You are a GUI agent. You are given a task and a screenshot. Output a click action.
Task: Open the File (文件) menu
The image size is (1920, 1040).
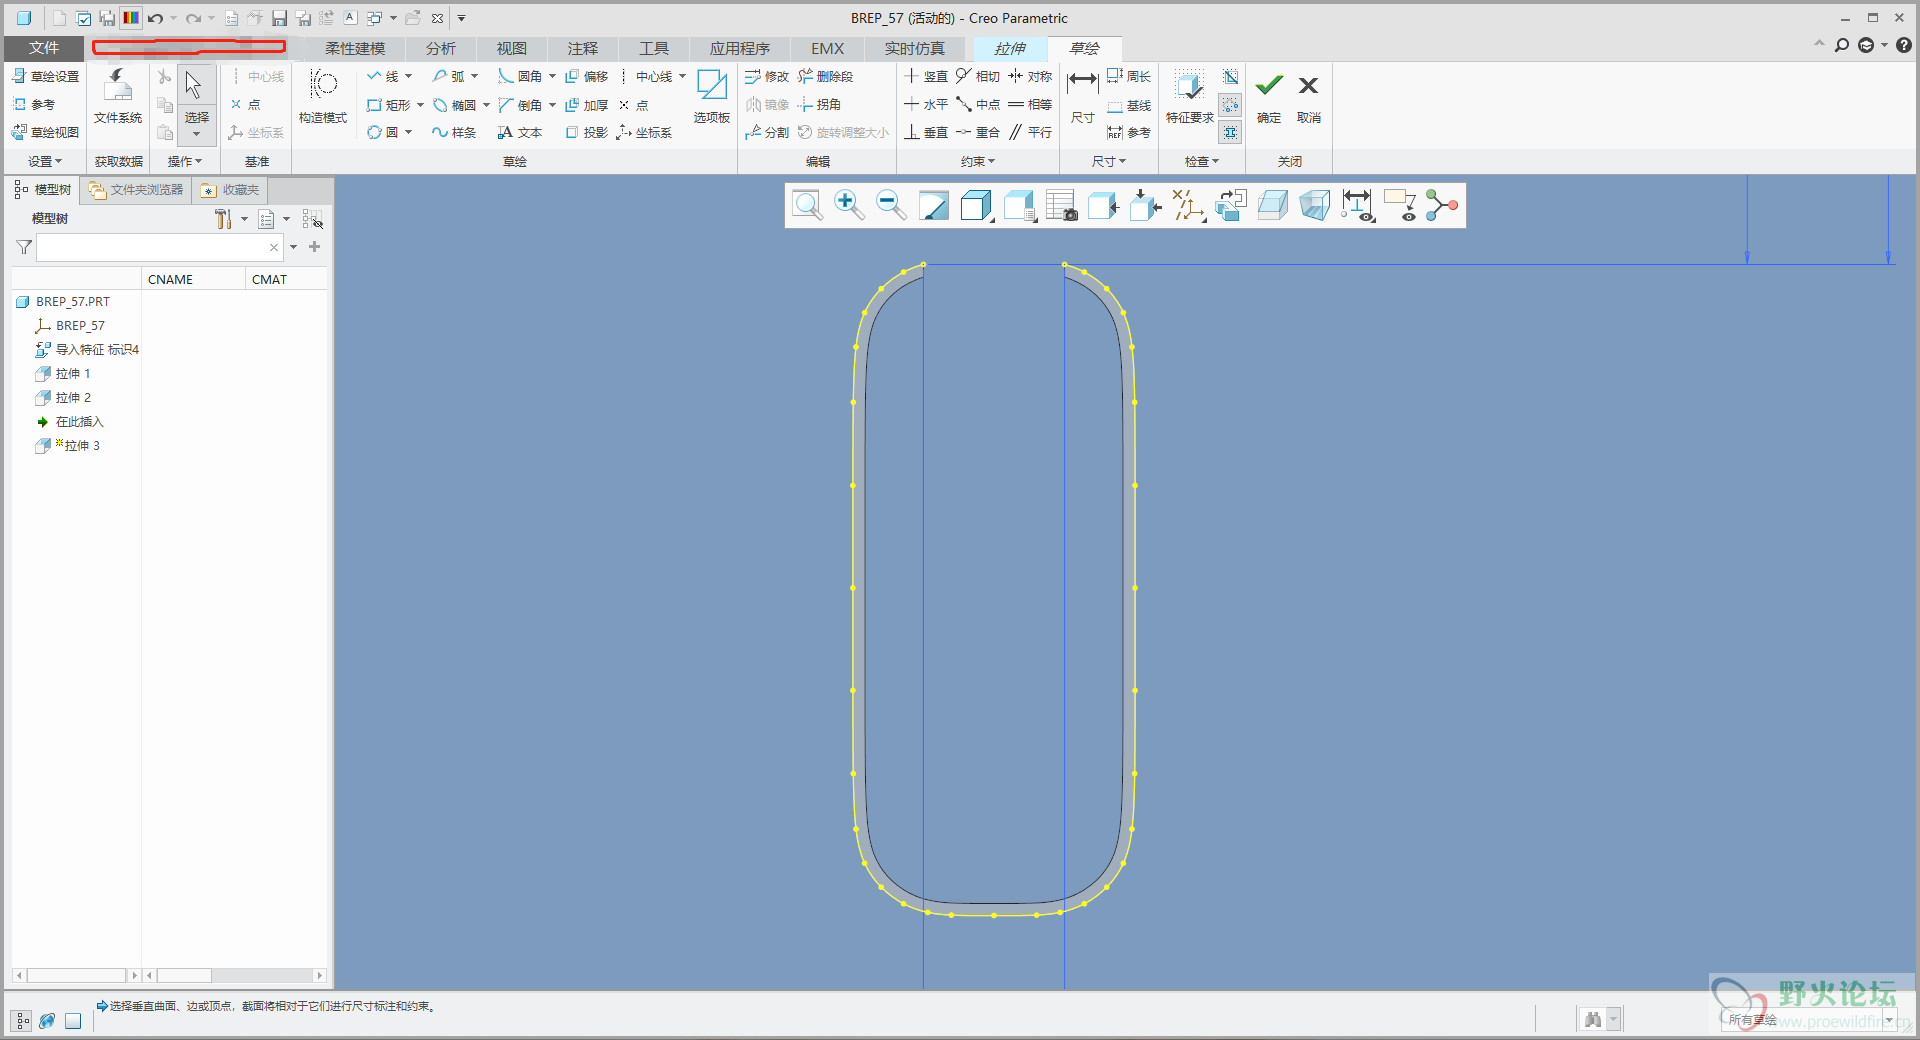click(x=44, y=48)
